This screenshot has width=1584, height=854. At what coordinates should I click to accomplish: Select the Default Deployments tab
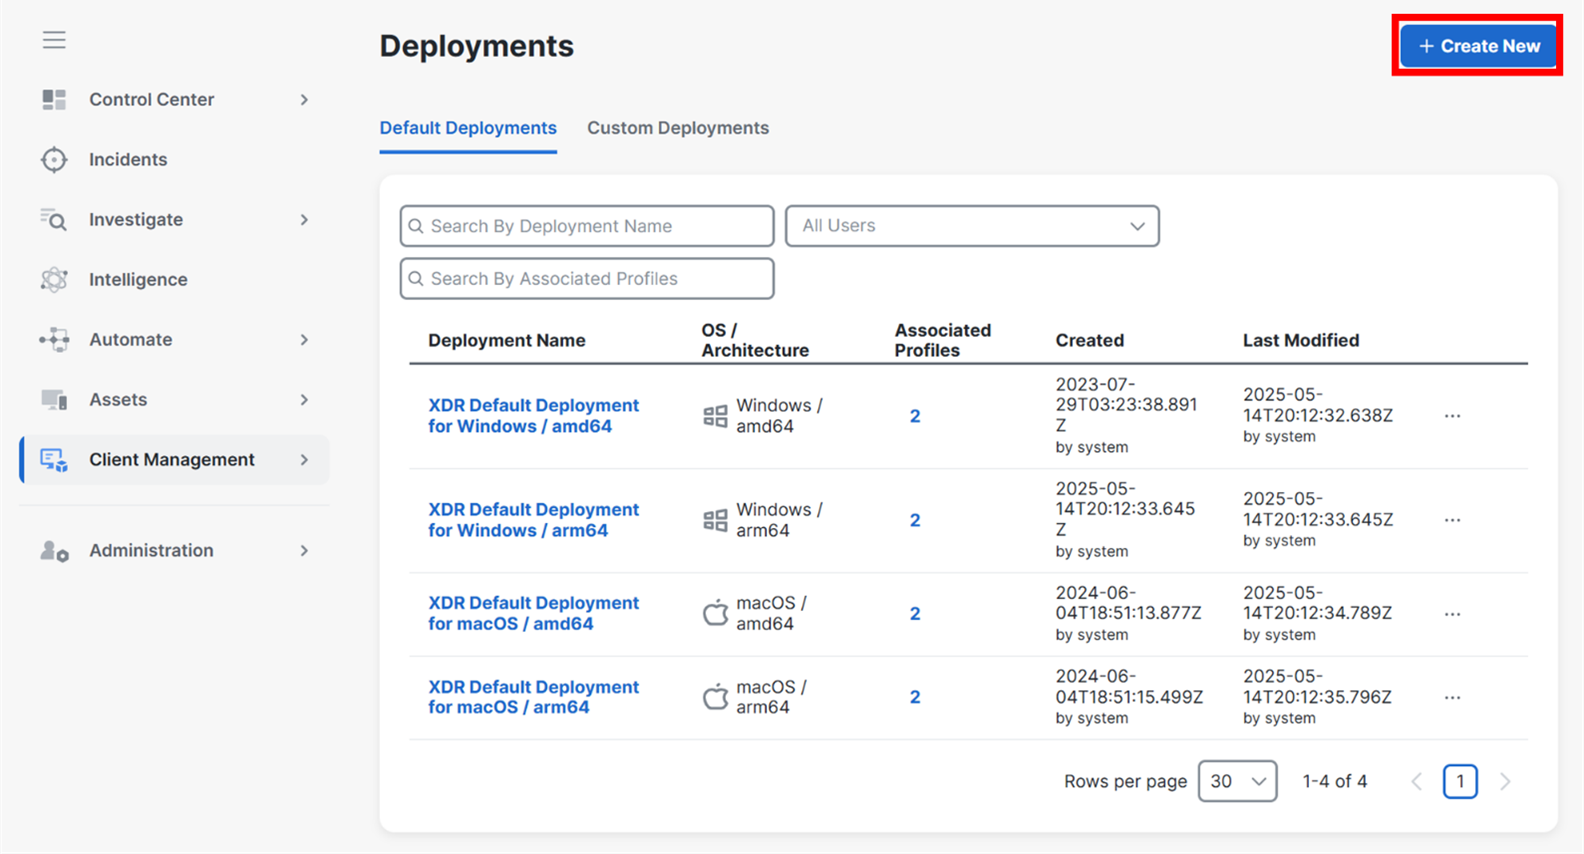pos(468,128)
